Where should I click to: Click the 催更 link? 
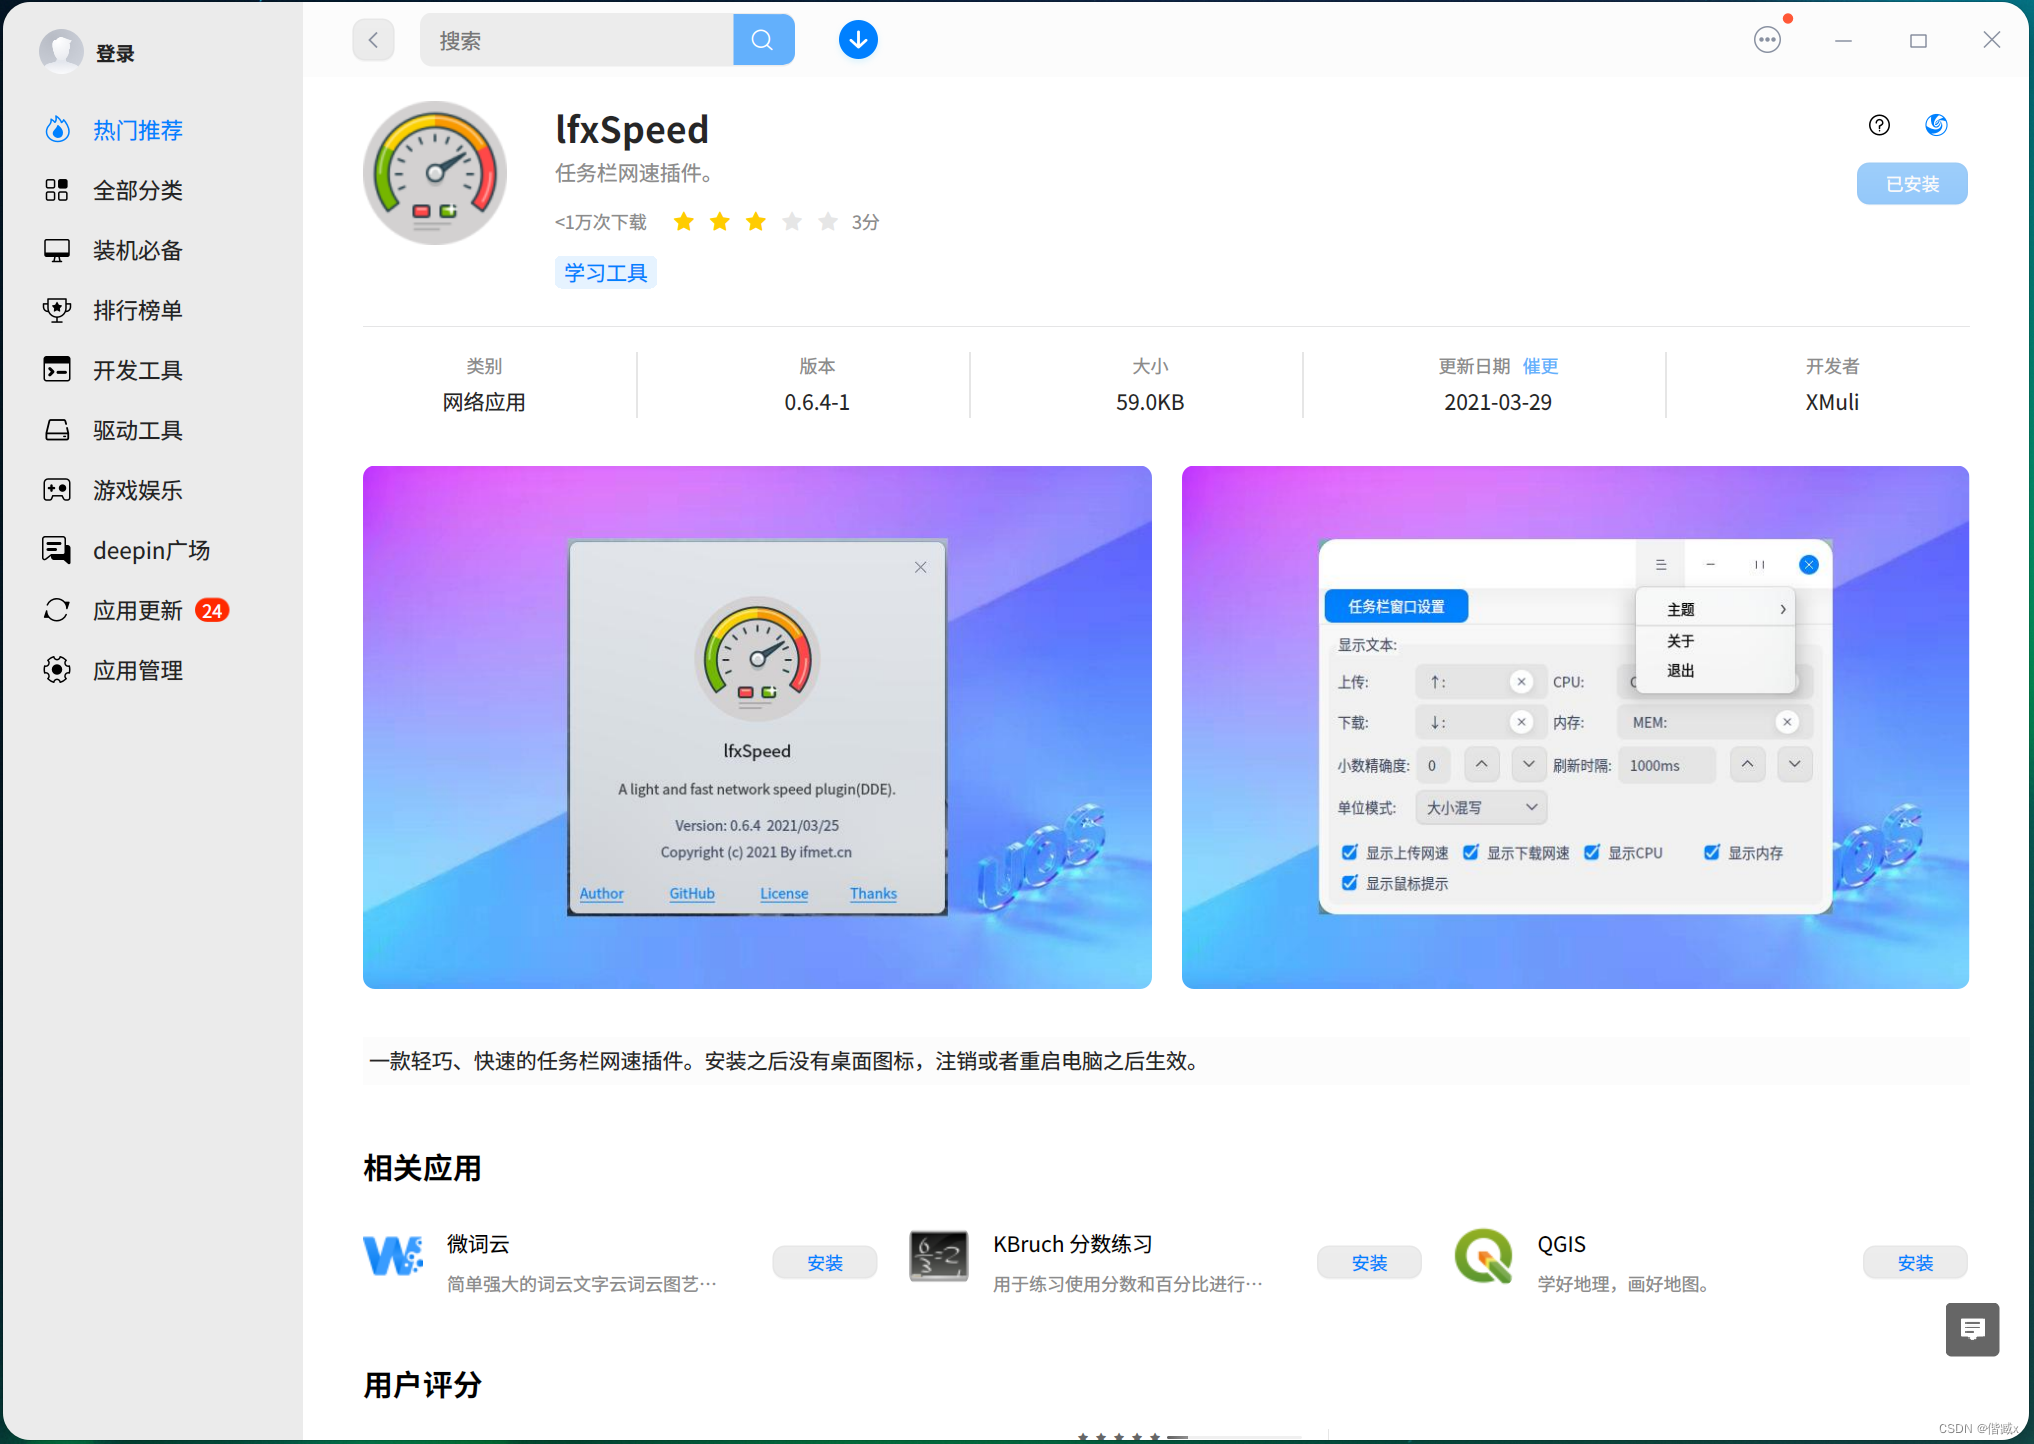coord(1541,366)
